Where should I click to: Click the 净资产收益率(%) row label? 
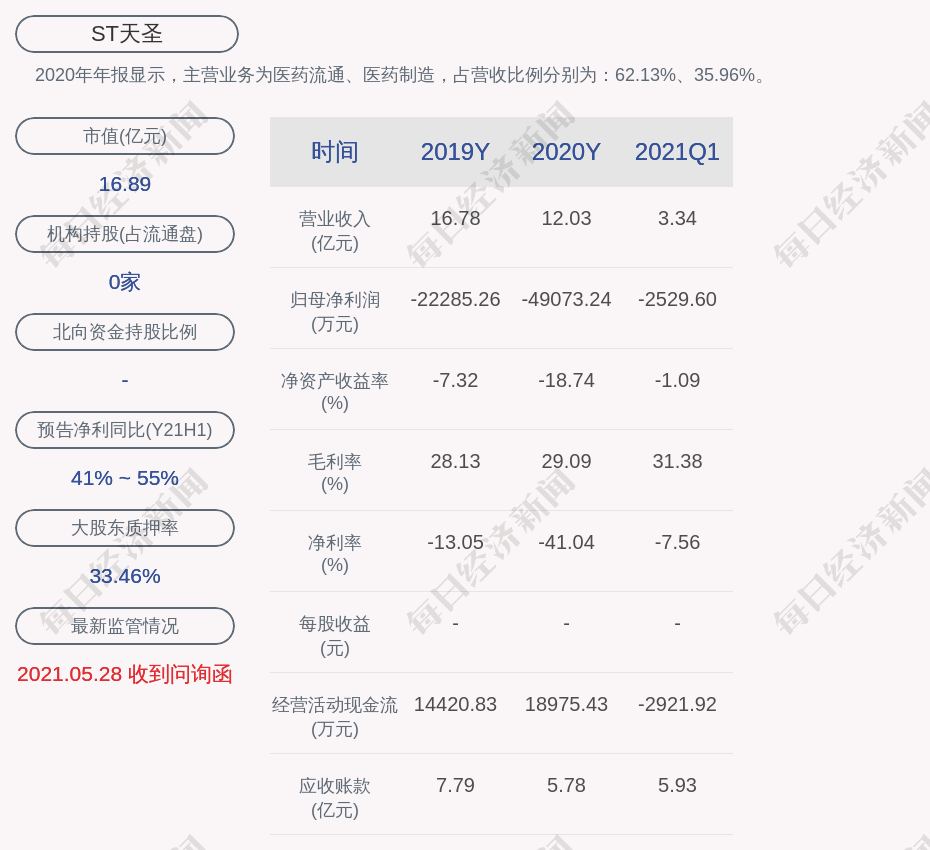tap(335, 391)
